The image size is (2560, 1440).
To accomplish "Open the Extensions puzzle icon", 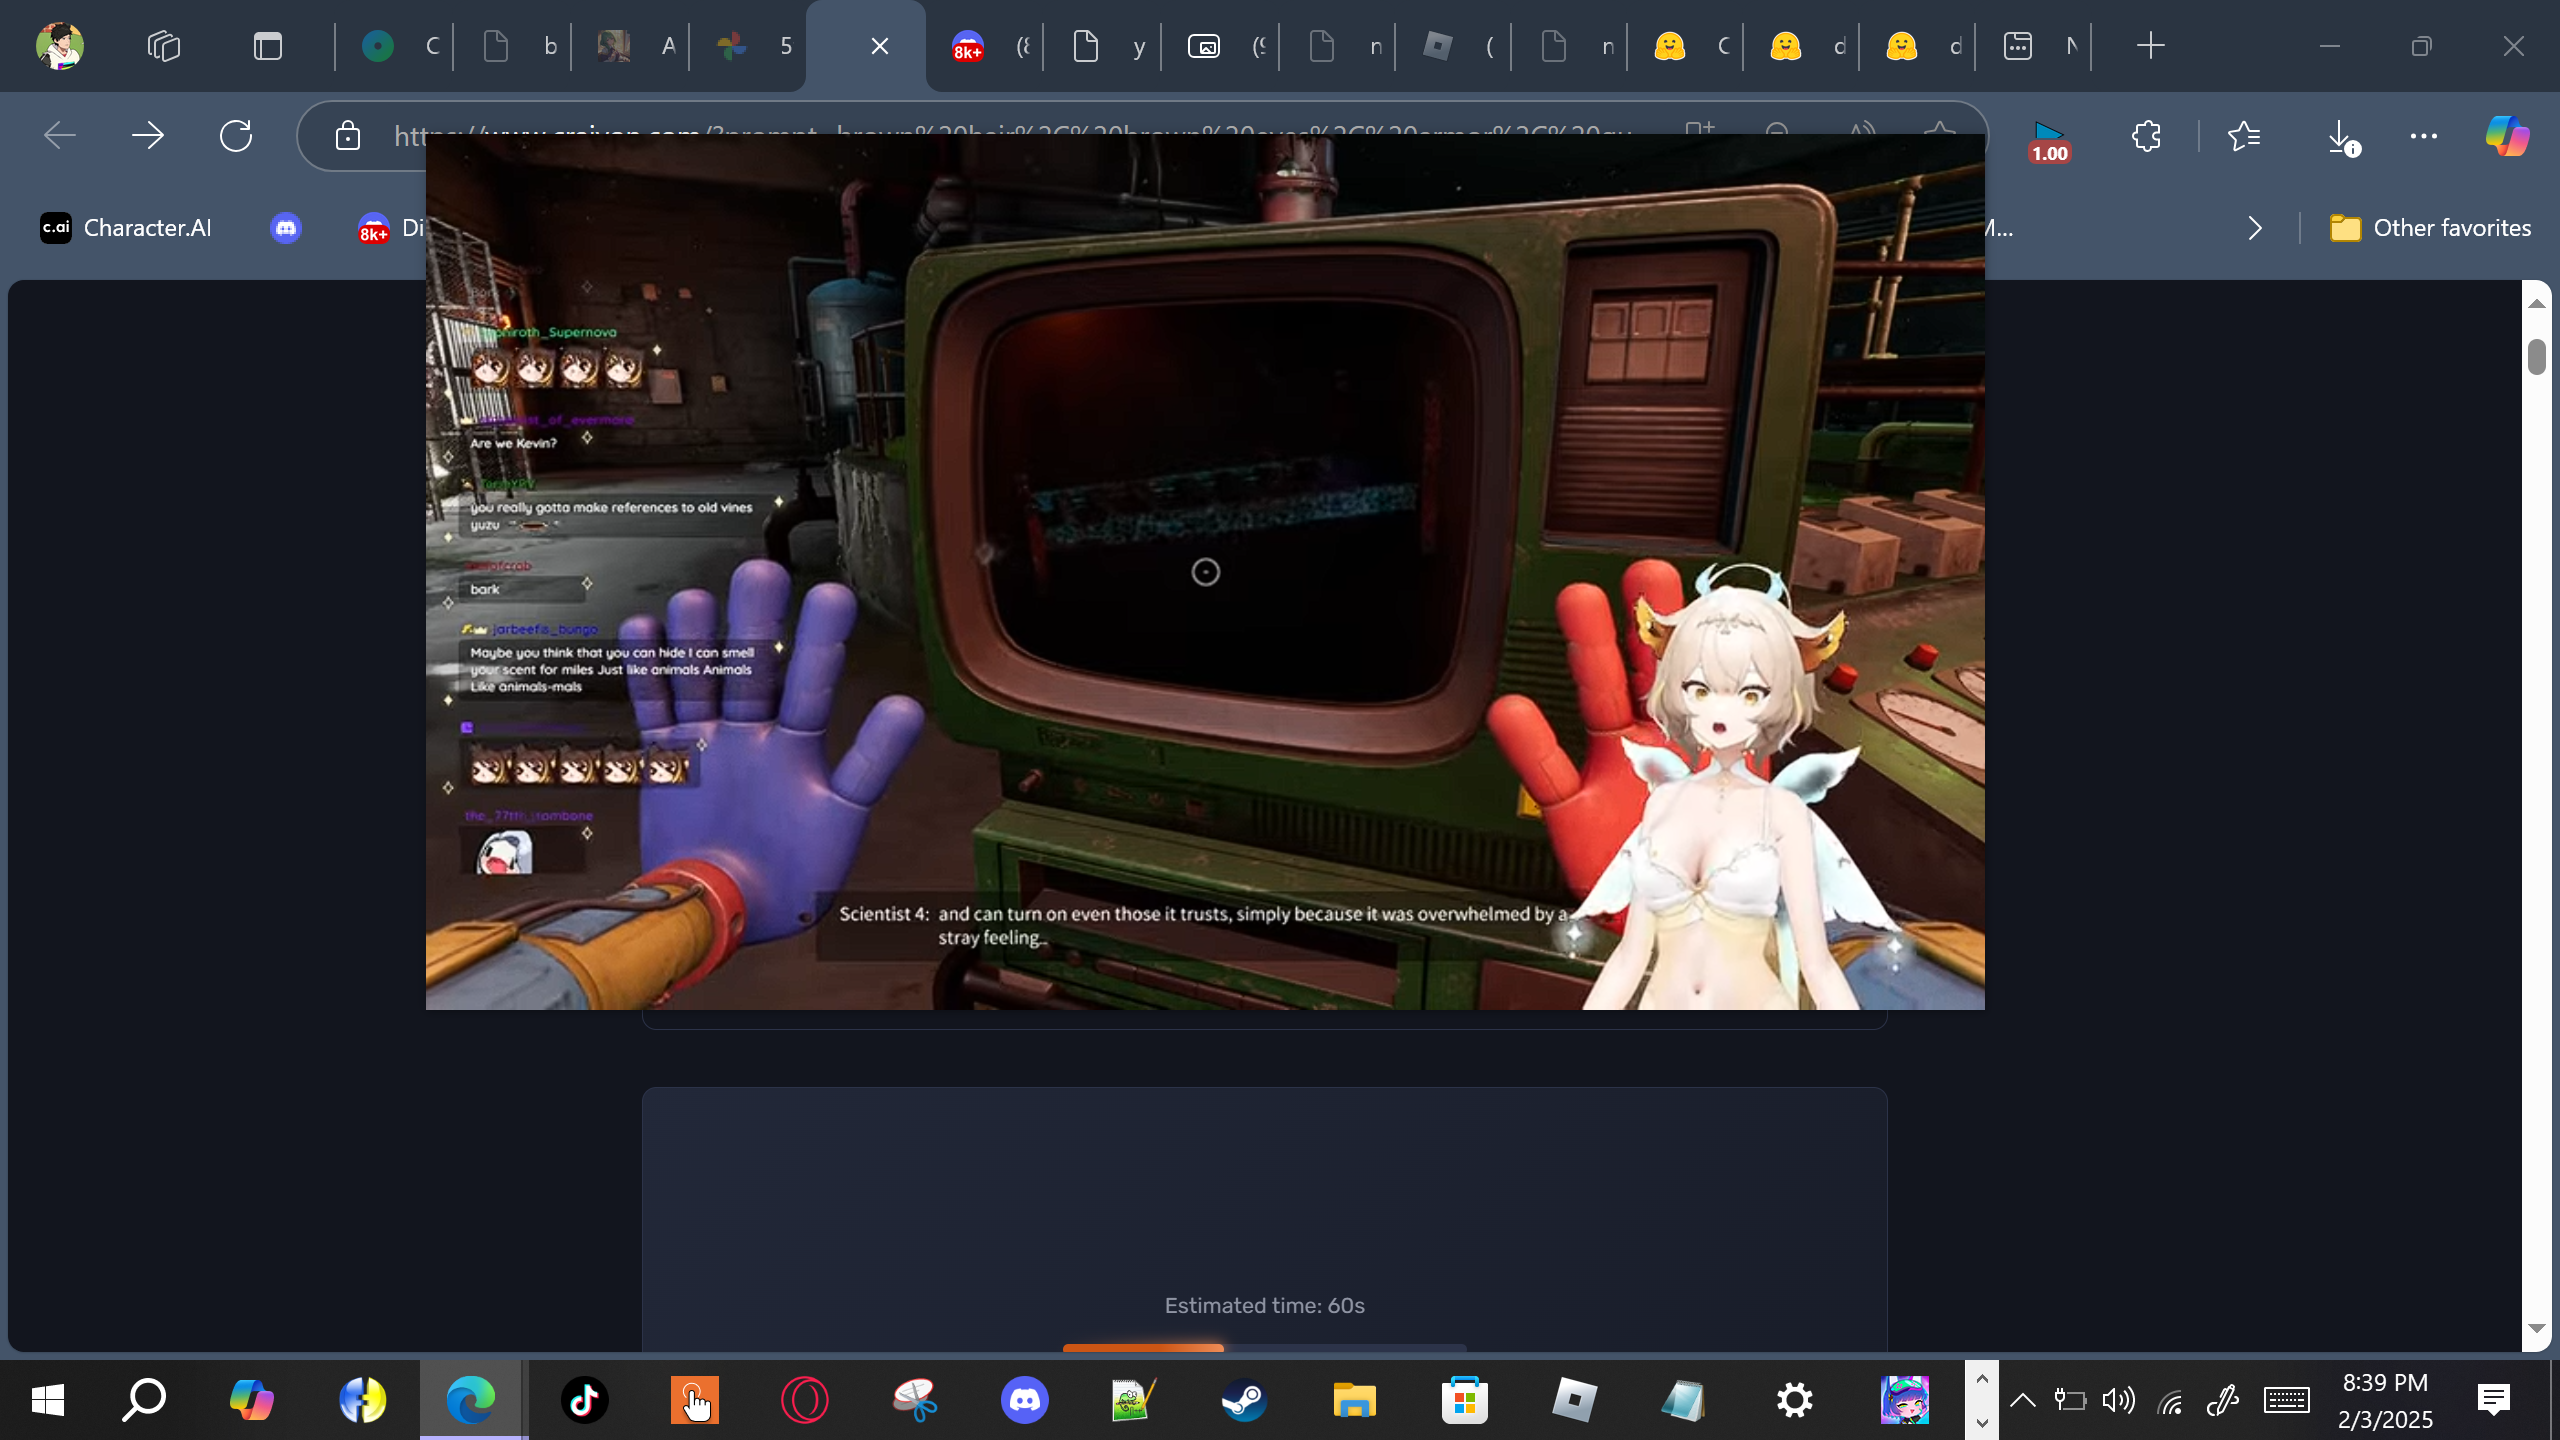I will click(2146, 136).
